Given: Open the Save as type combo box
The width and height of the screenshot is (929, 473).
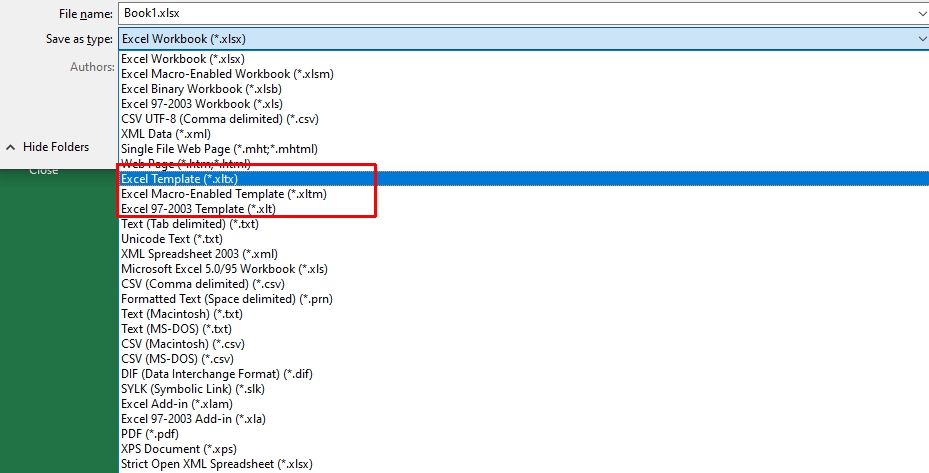Looking at the screenshot, I should 524,39.
